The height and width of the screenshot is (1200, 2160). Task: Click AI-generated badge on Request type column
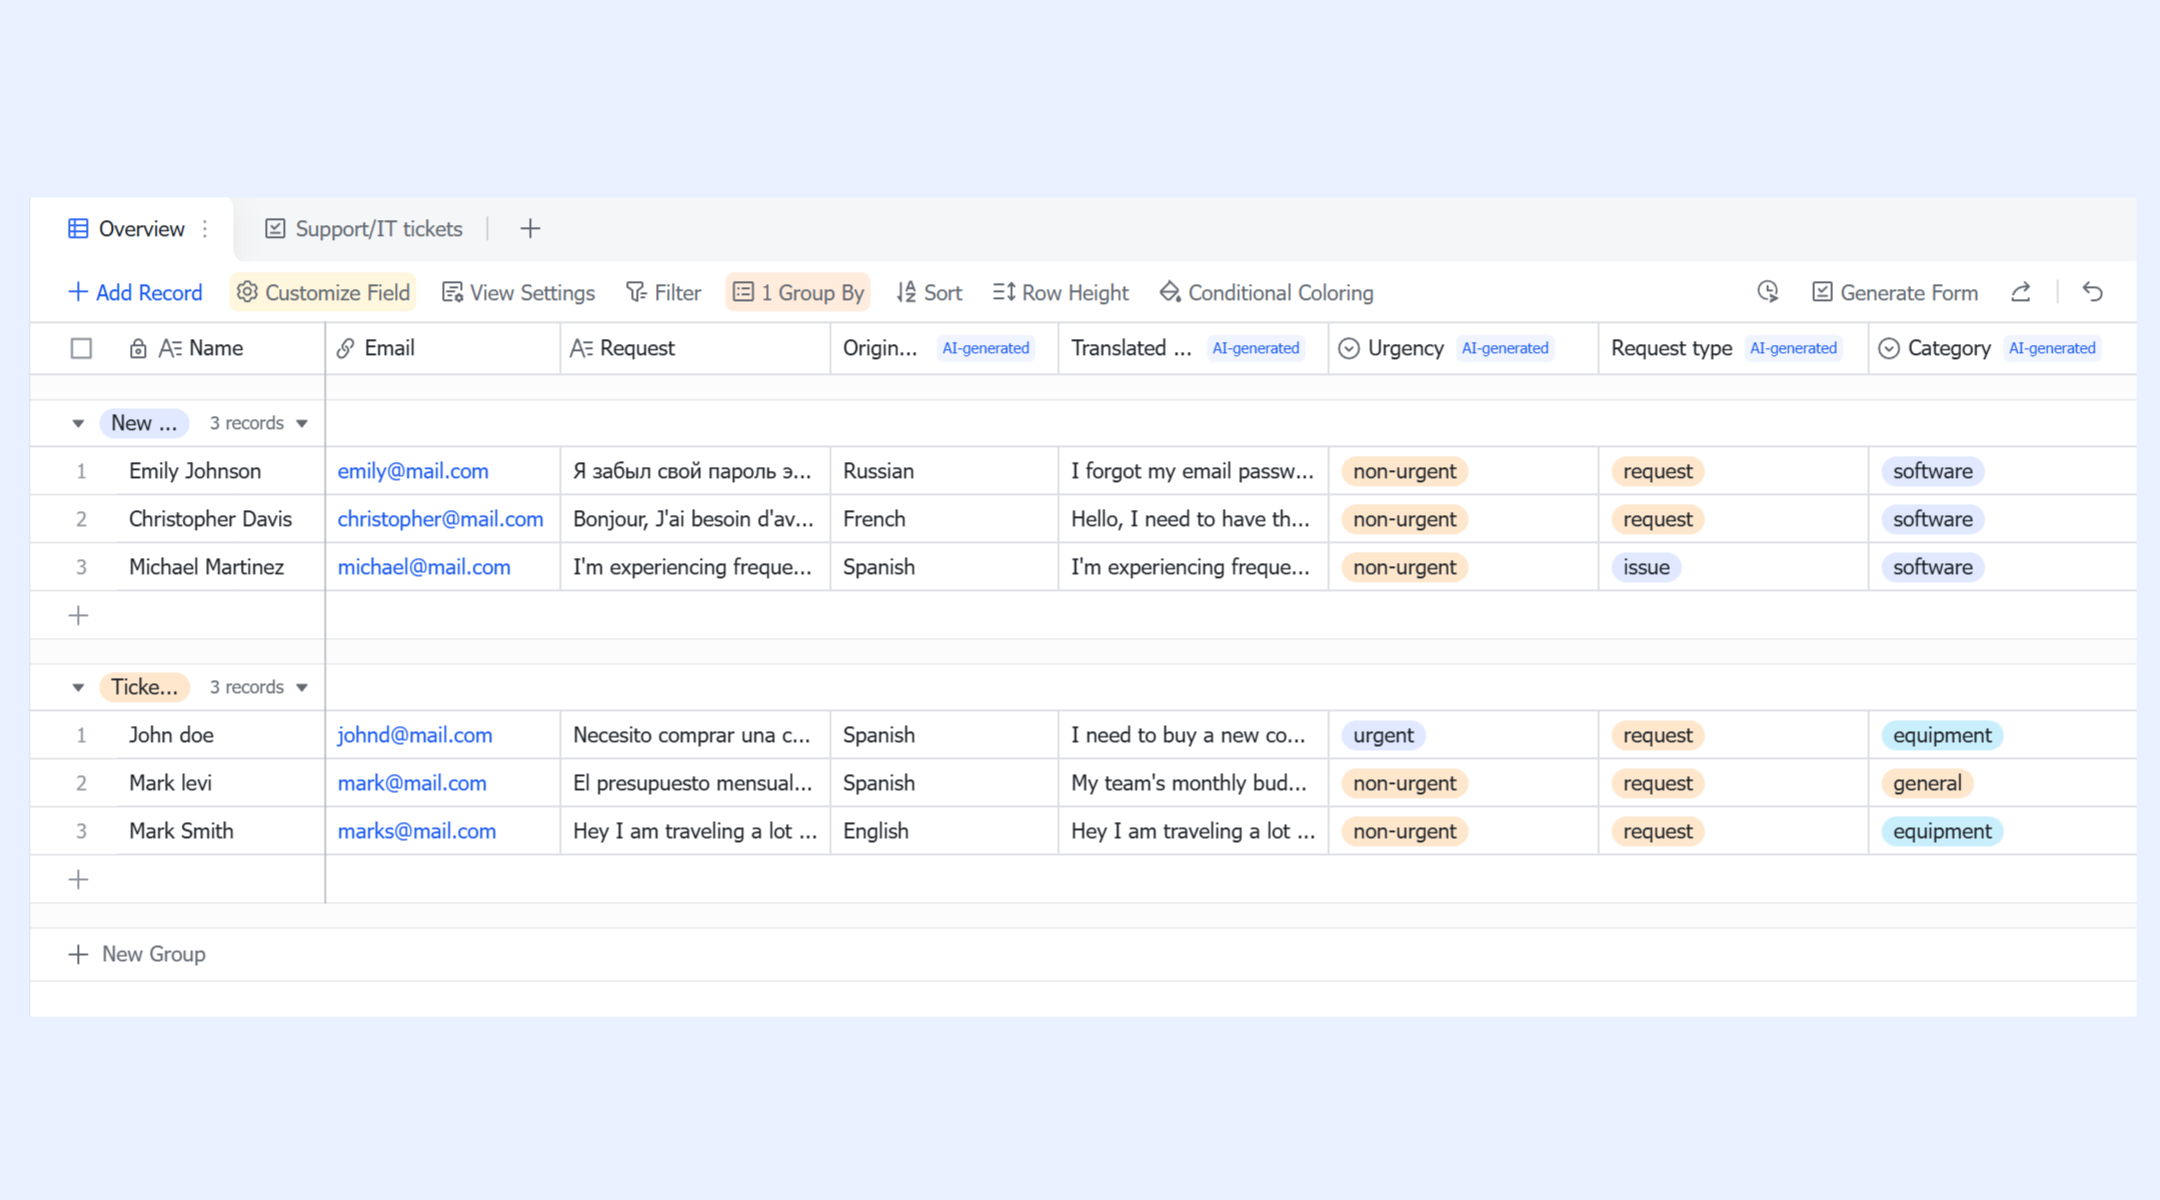1793,348
